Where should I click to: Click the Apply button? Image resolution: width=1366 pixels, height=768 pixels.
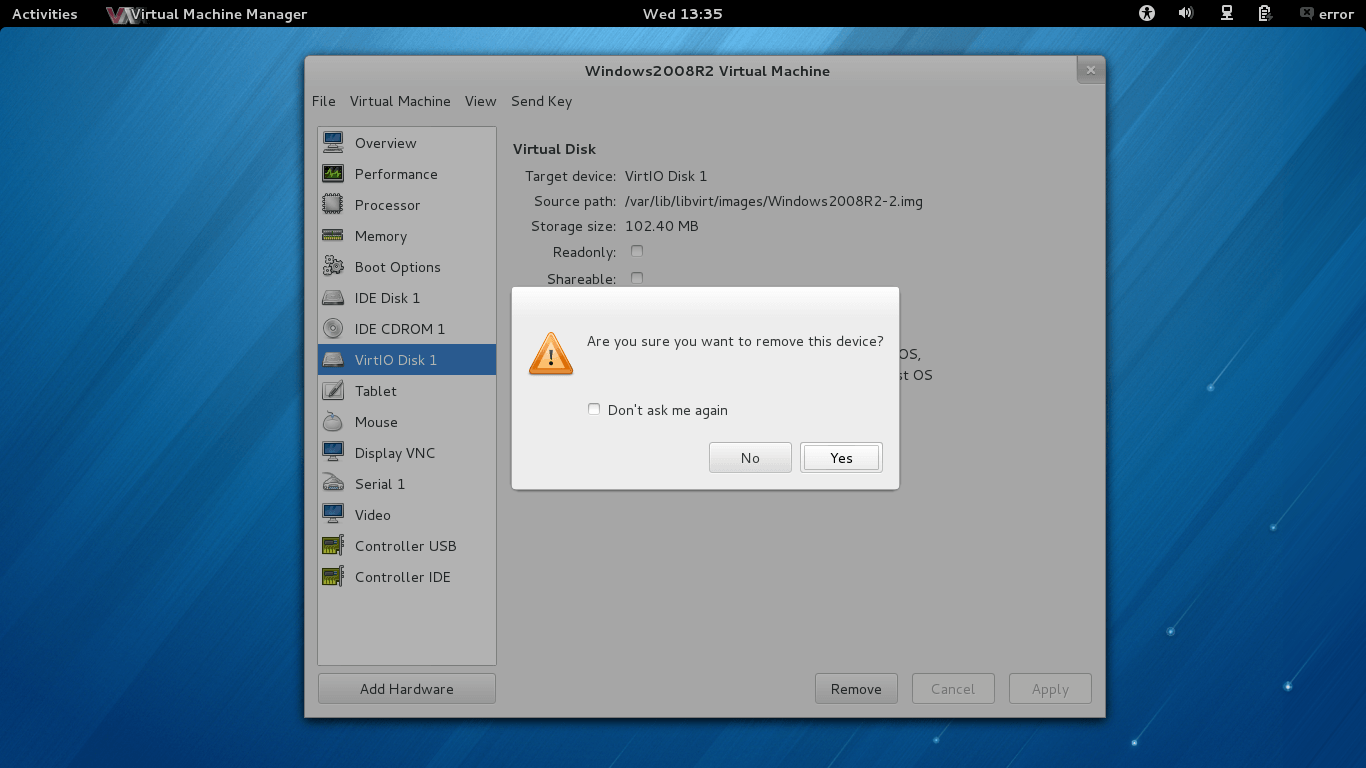[x=1050, y=688]
